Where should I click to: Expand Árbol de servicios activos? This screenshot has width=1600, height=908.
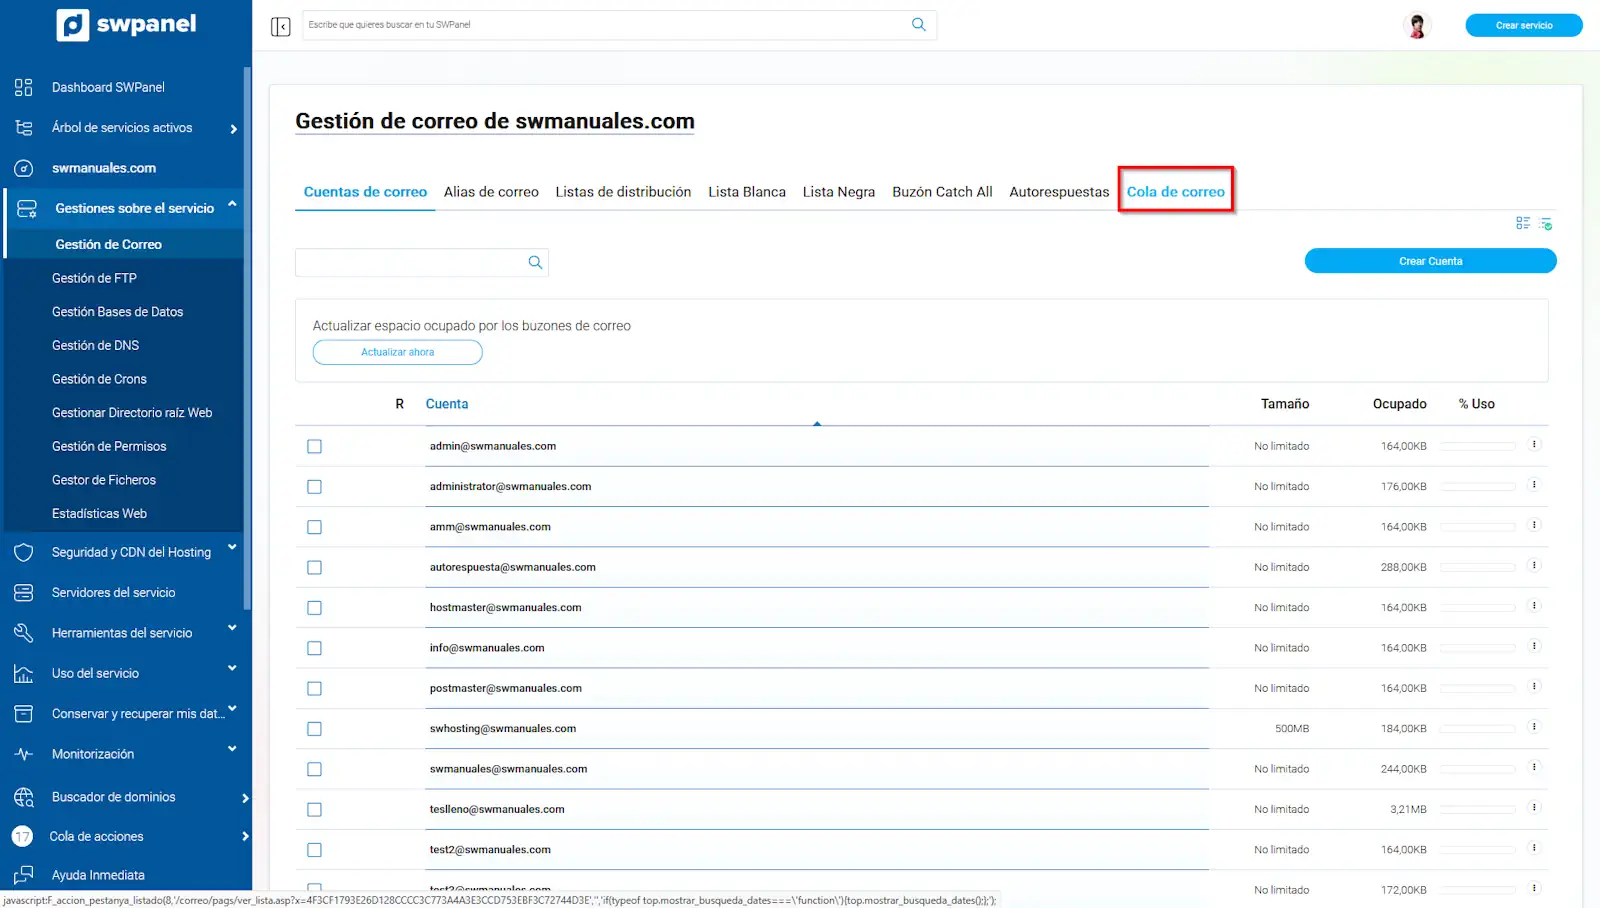pyautogui.click(x=233, y=129)
